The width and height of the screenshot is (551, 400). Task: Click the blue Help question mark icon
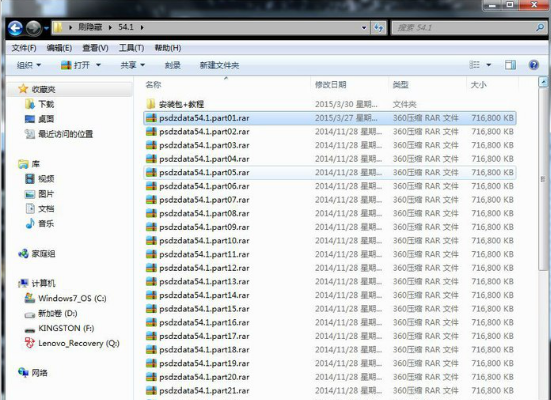pos(533,65)
